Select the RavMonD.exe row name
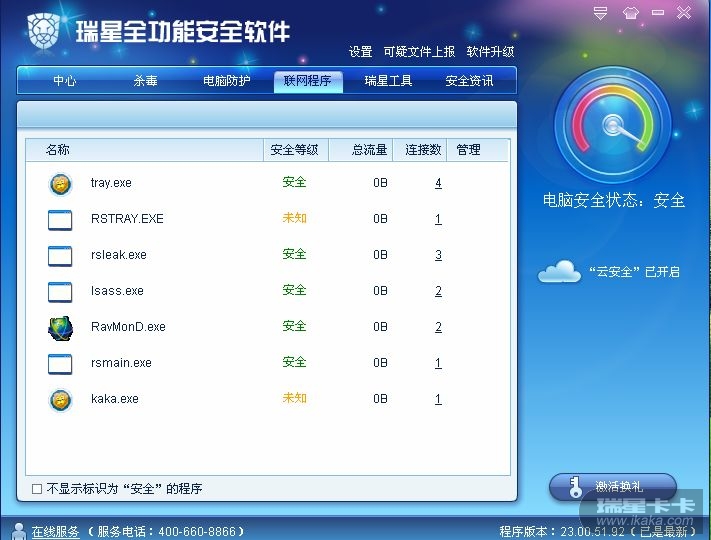 tap(128, 327)
